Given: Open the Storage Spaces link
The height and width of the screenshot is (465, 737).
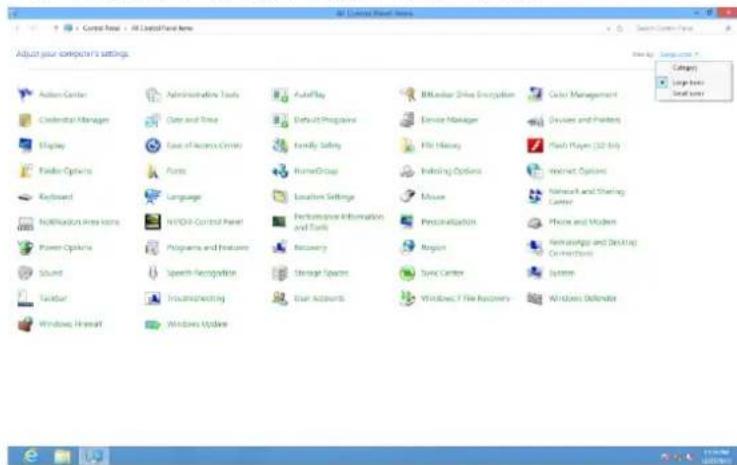Looking at the screenshot, I should [x=321, y=273].
